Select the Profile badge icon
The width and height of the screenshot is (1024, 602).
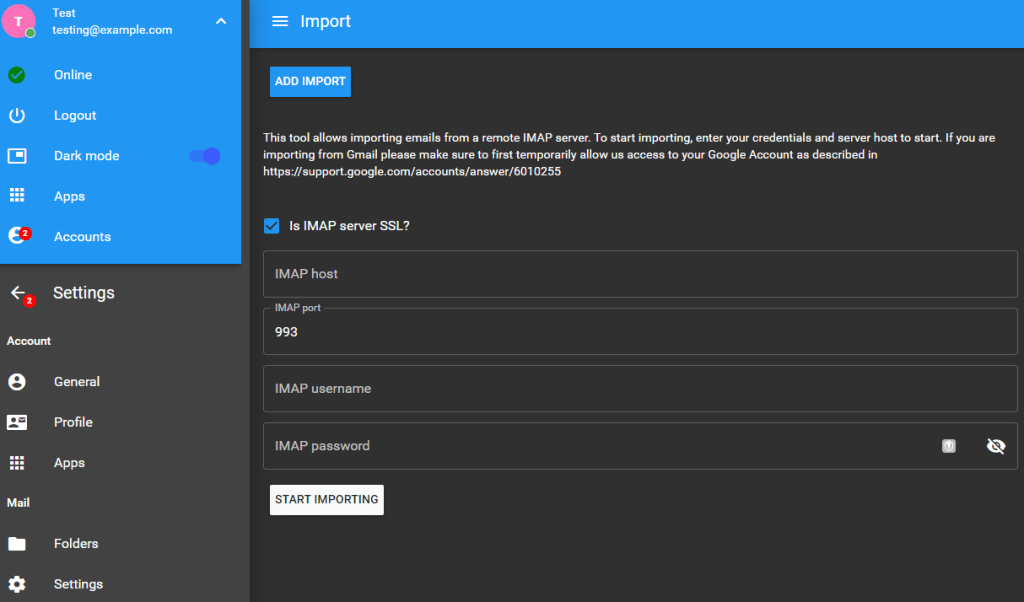[16, 422]
